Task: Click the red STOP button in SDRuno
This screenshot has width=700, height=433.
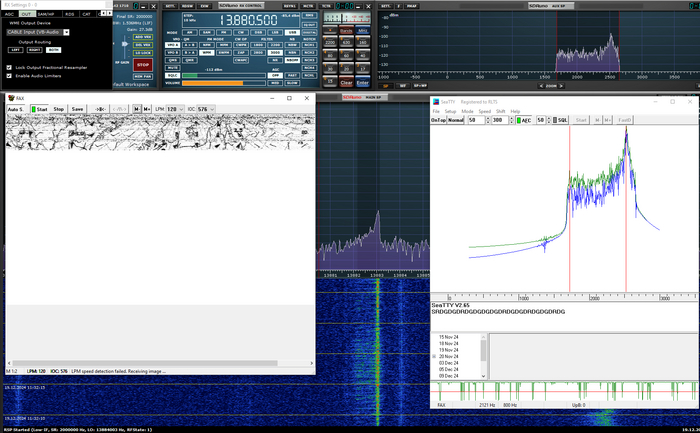Action: click(x=142, y=65)
